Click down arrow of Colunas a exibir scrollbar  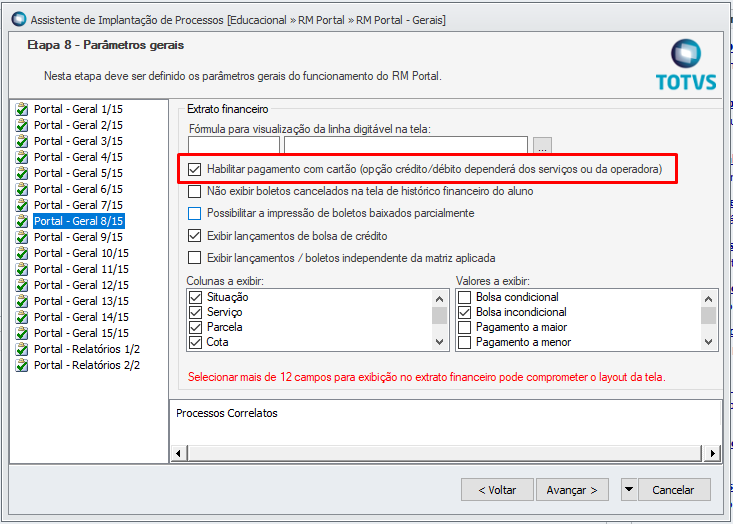coord(439,342)
